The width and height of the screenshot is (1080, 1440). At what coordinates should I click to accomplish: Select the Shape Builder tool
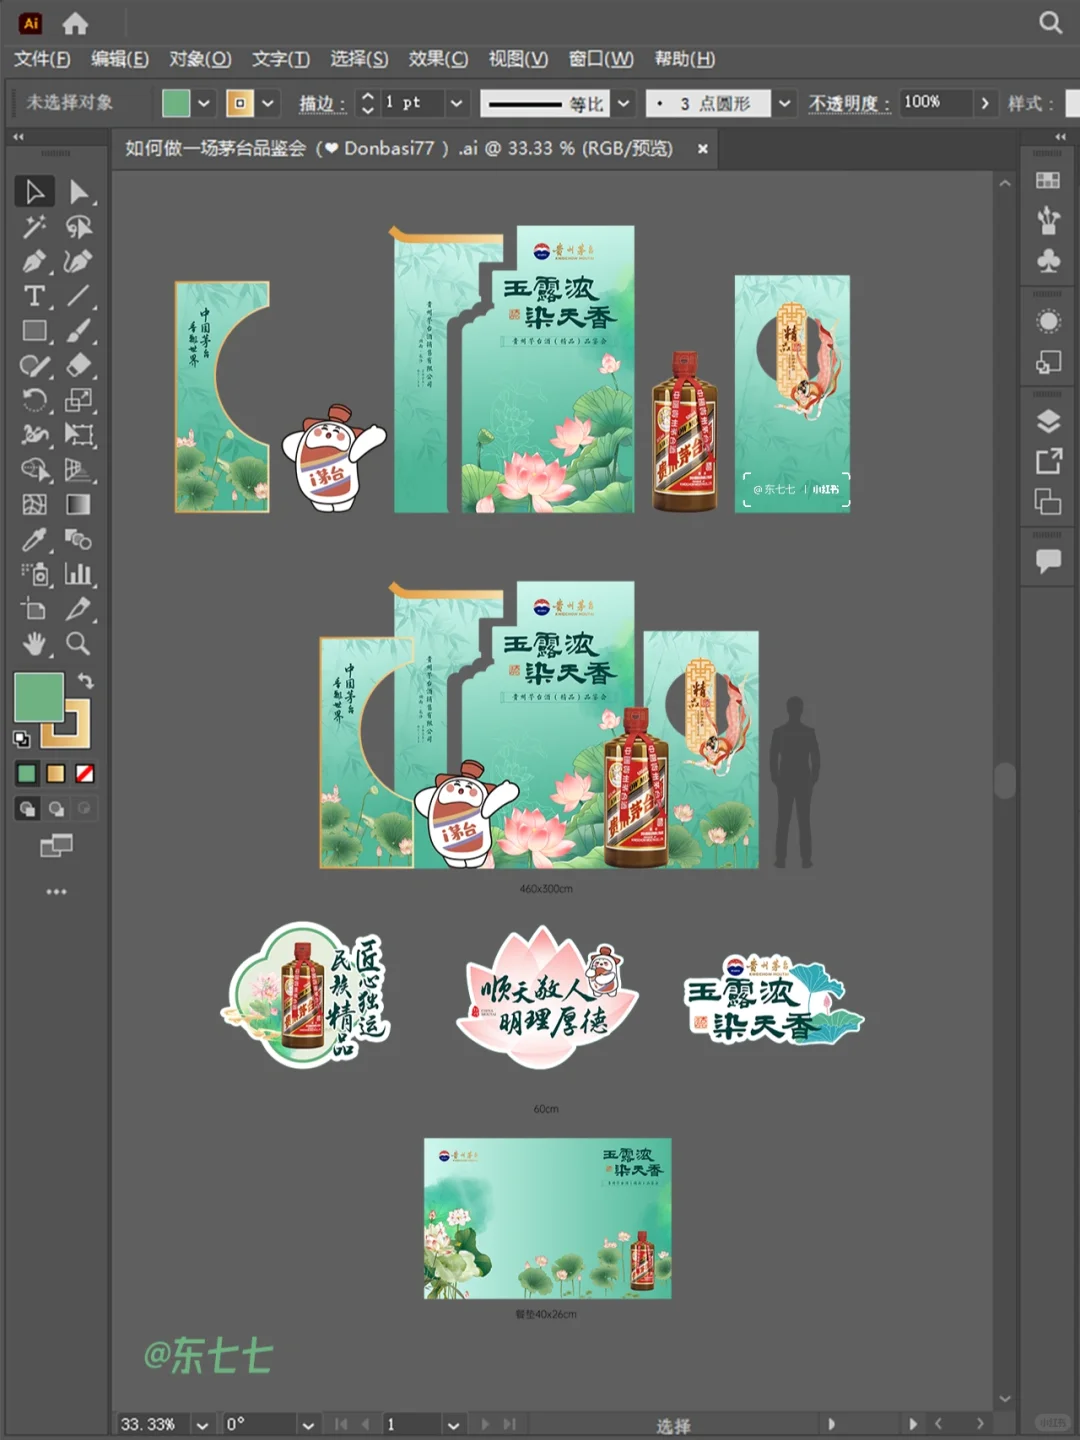click(34, 470)
